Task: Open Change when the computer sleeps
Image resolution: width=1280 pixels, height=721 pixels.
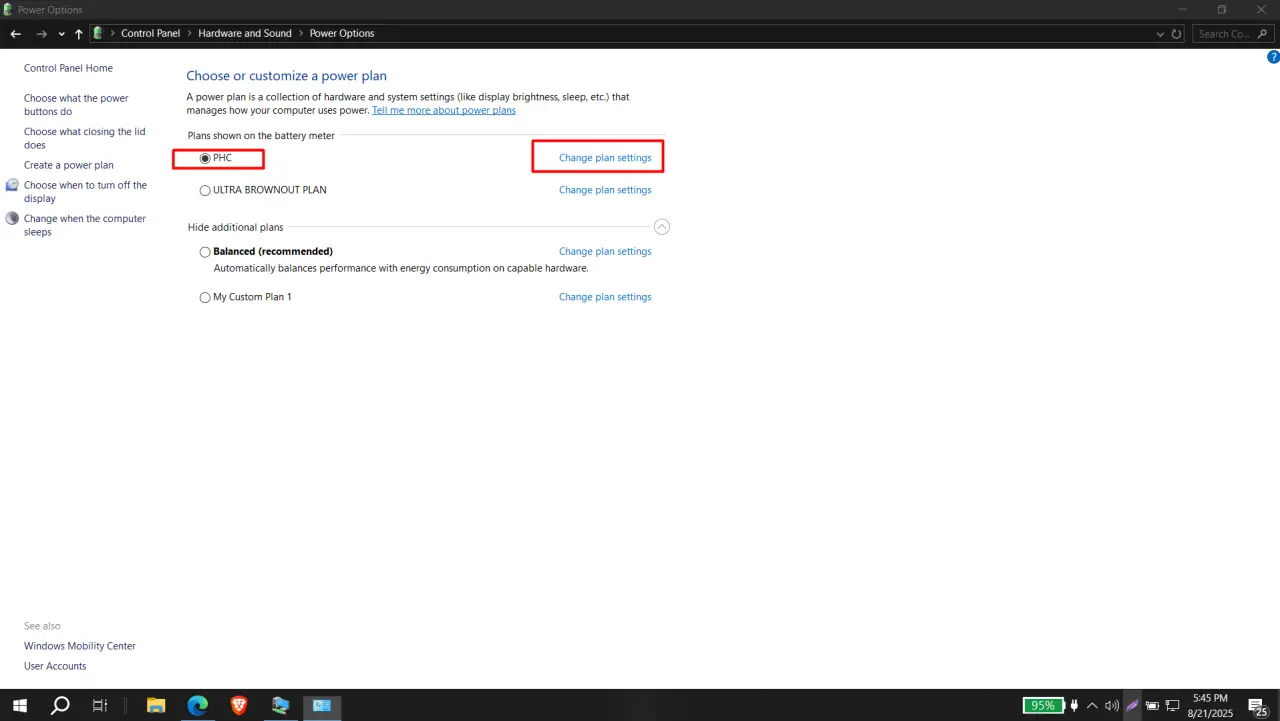Action: click(x=85, y=225)
